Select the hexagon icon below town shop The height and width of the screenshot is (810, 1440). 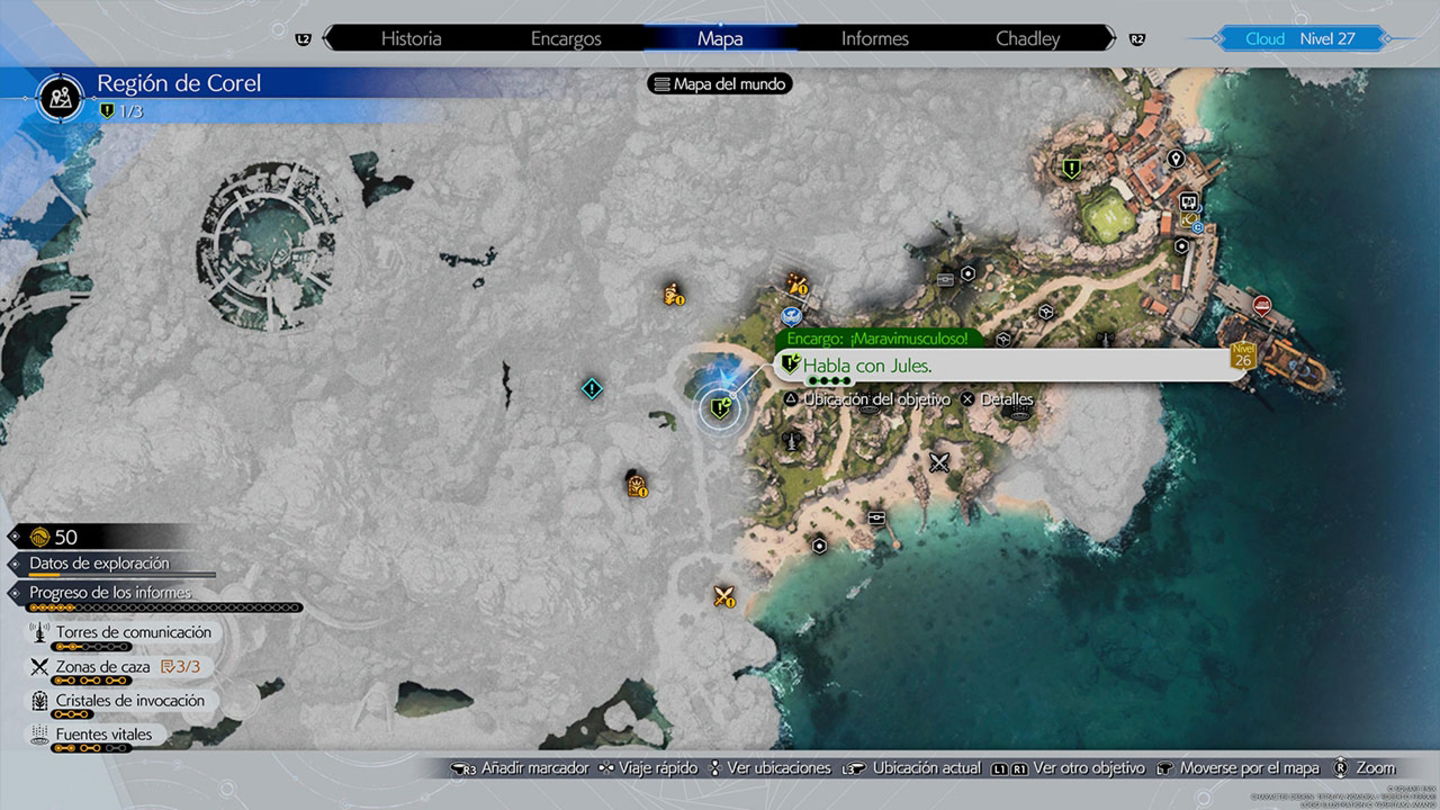click(x=1182, y=246)
